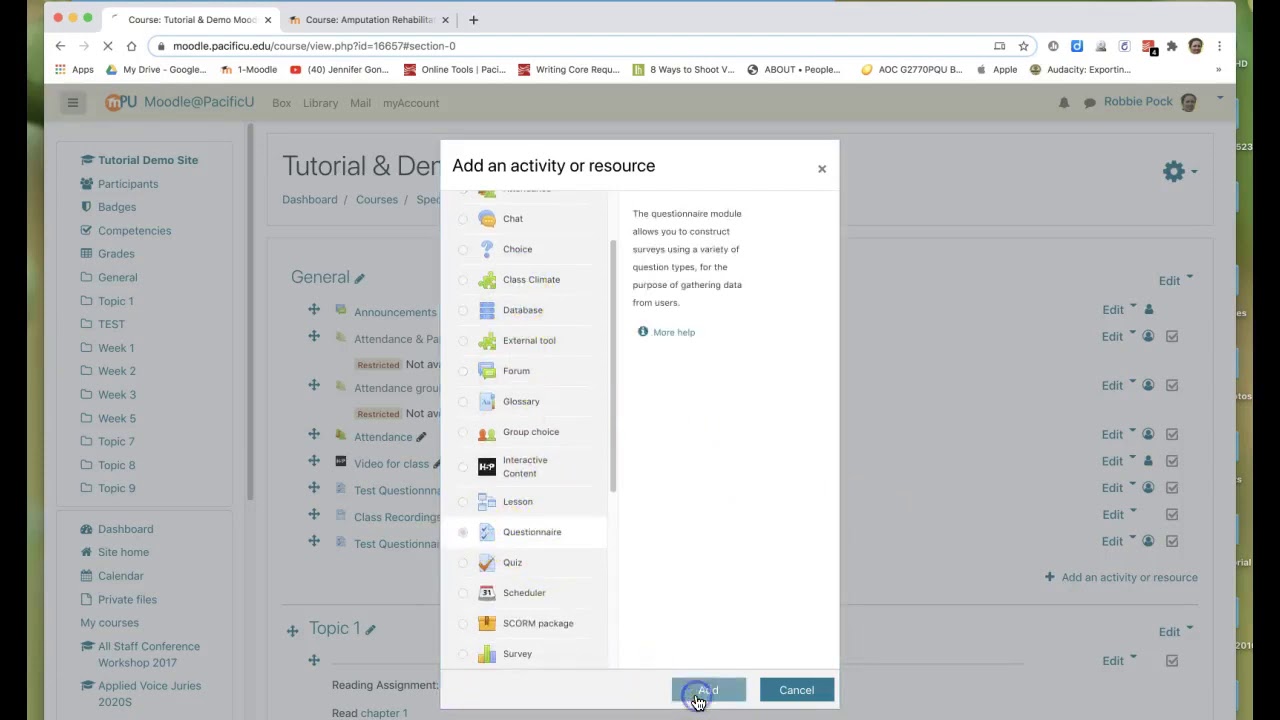Open the course settings gear menu
The width and height of the screenshot is (1280, 720).
point(1179,171)
